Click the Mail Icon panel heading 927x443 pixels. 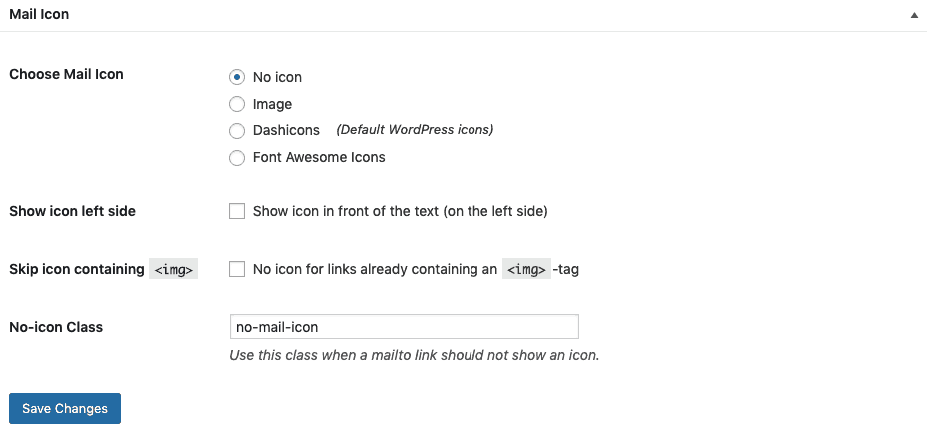[x=39, y=15]
